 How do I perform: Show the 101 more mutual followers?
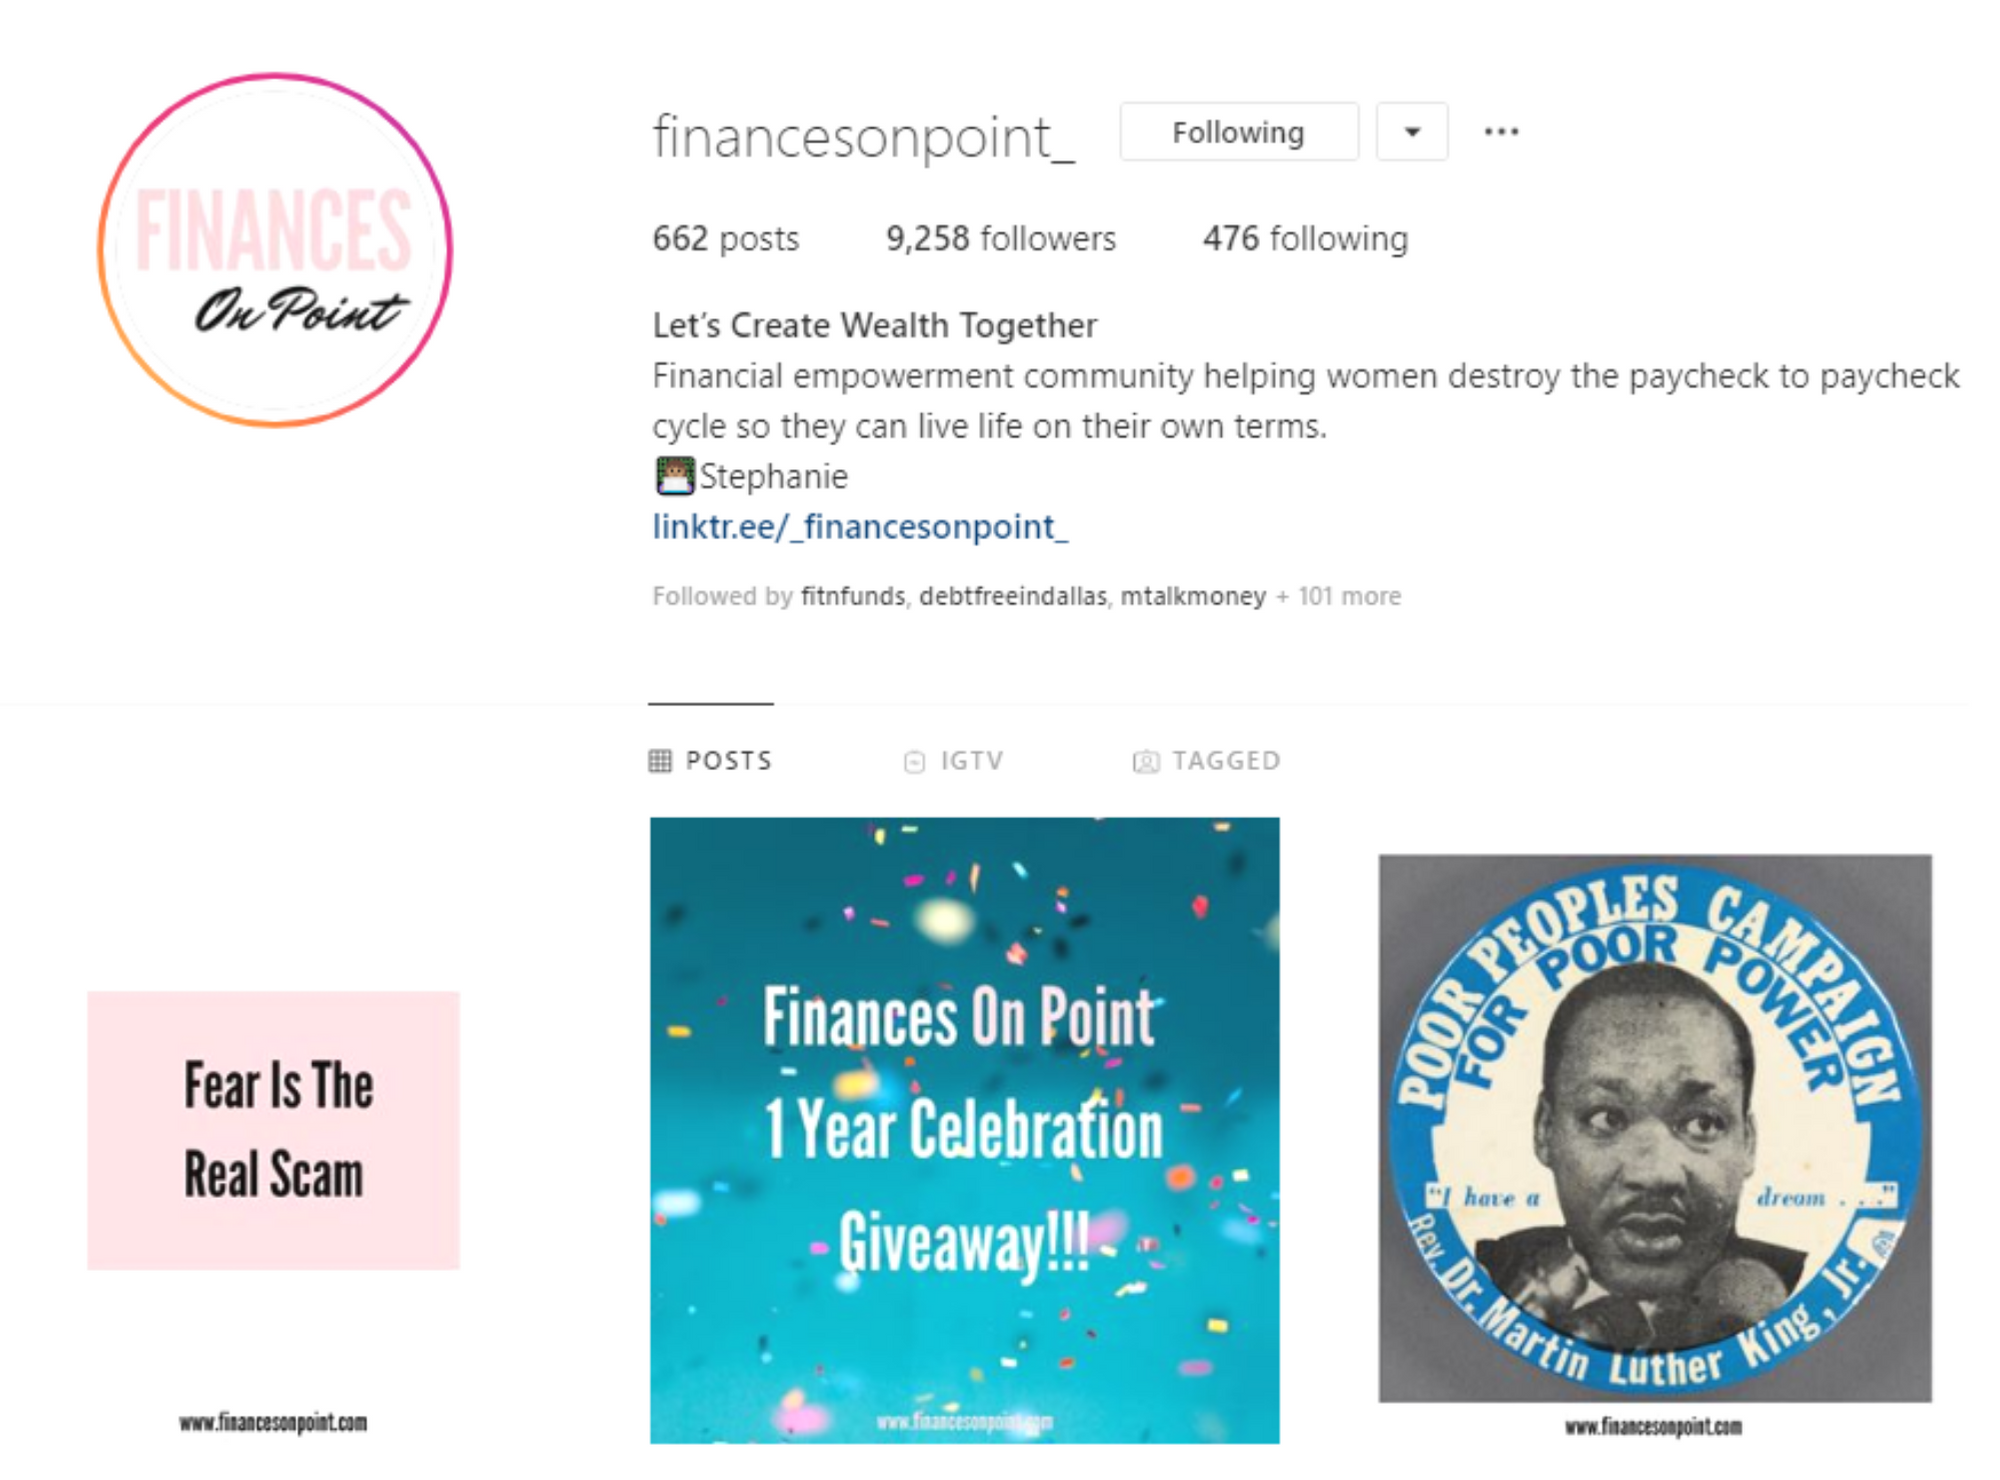pos(1339,596)
